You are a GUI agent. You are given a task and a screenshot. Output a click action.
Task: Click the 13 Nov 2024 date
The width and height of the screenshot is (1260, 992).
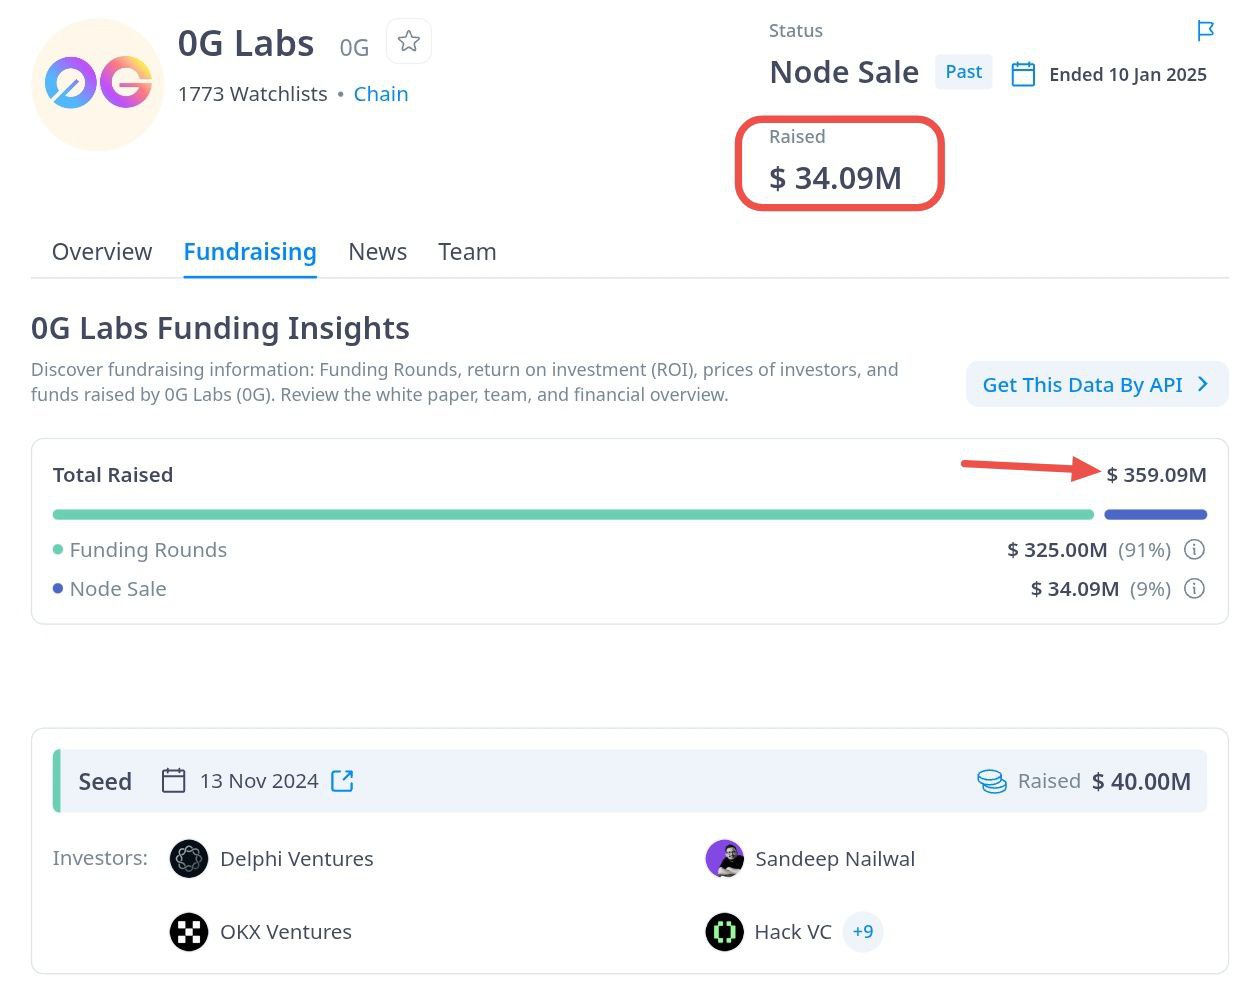pyautogui.click(x=259, y=781)
